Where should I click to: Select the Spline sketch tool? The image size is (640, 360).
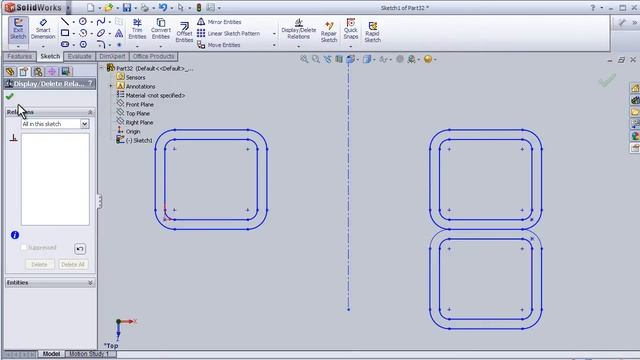coord(101,22)
